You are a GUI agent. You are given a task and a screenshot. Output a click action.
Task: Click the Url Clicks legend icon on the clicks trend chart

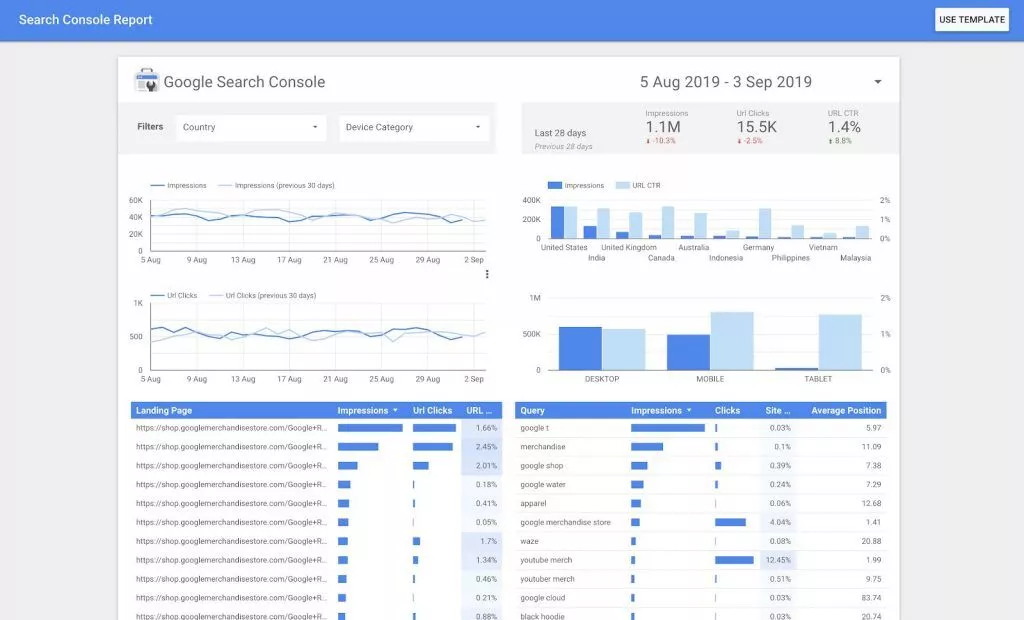point(157,294)
